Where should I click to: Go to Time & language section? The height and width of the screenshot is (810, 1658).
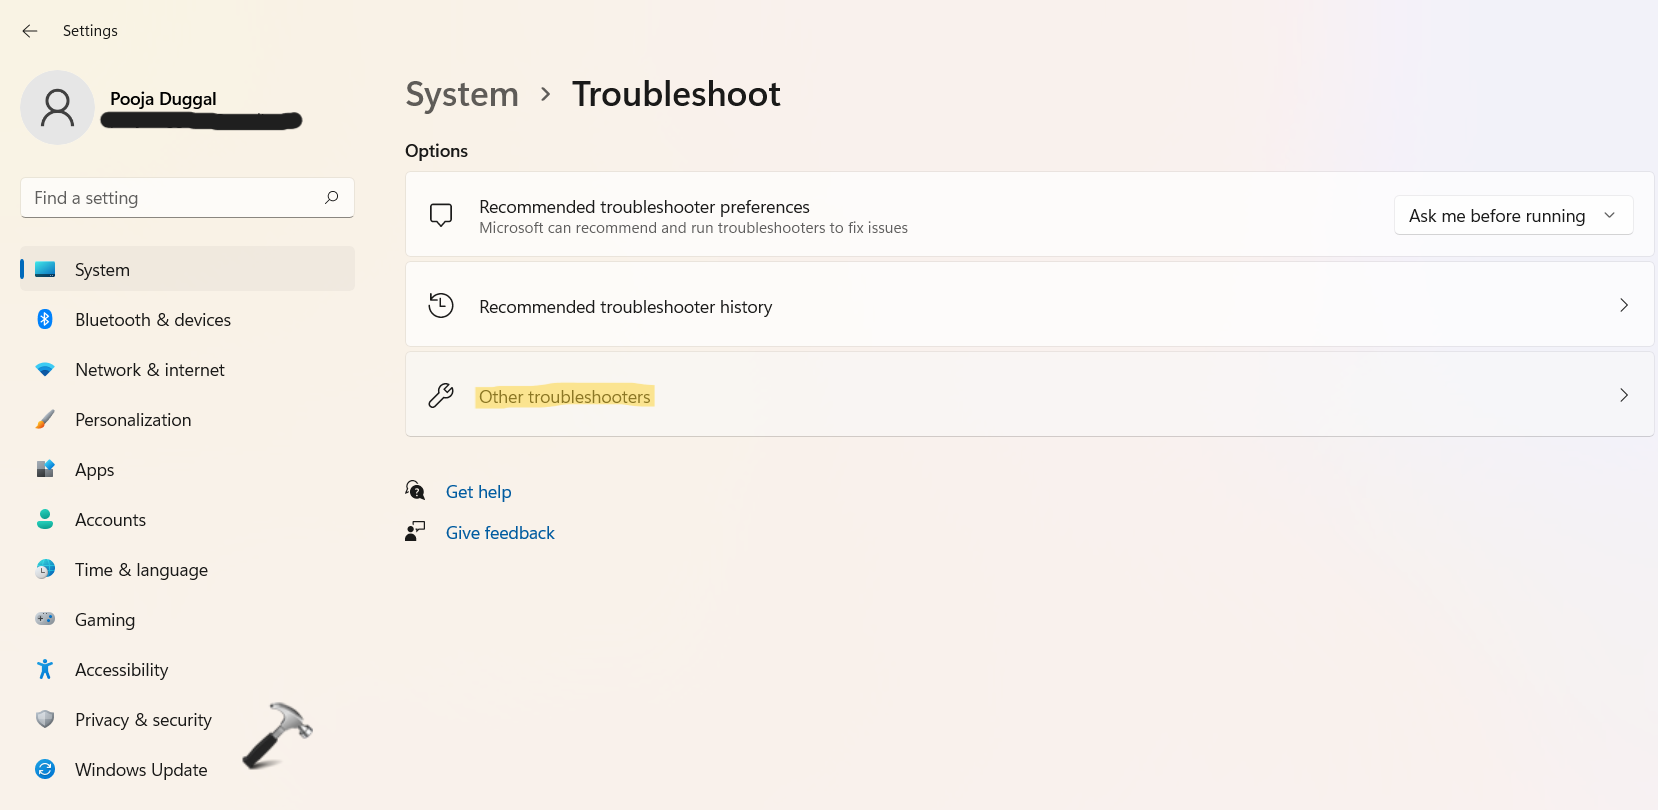click(141, 570)
